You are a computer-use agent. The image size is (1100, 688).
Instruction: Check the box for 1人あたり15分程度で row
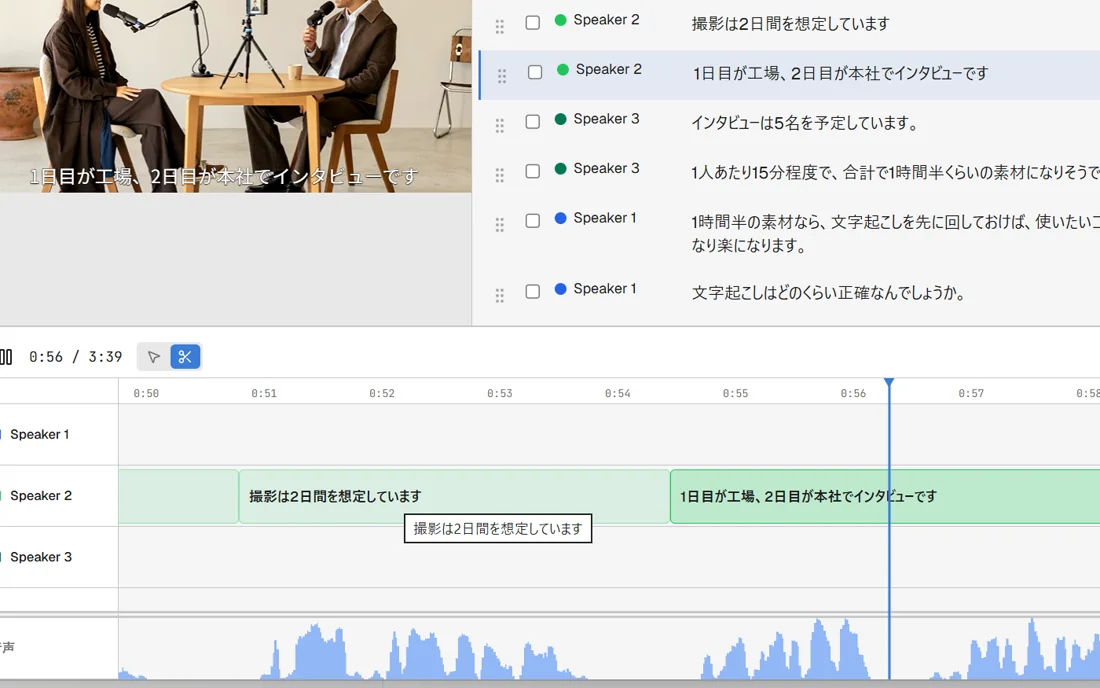(532, 171)
